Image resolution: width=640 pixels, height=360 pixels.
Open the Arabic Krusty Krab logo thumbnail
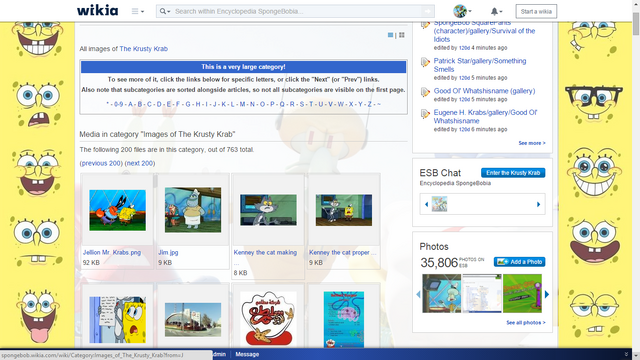tap(268, 318)
